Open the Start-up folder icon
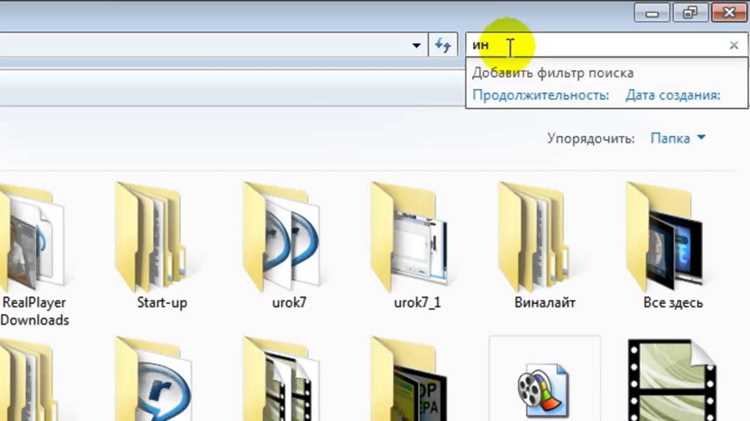 [x=150, y=237]
